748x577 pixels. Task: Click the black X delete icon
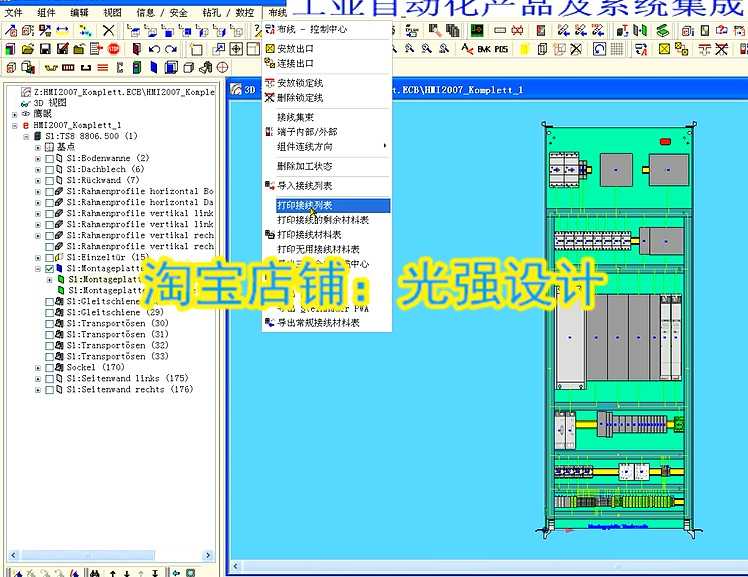(x=109, y=31)
